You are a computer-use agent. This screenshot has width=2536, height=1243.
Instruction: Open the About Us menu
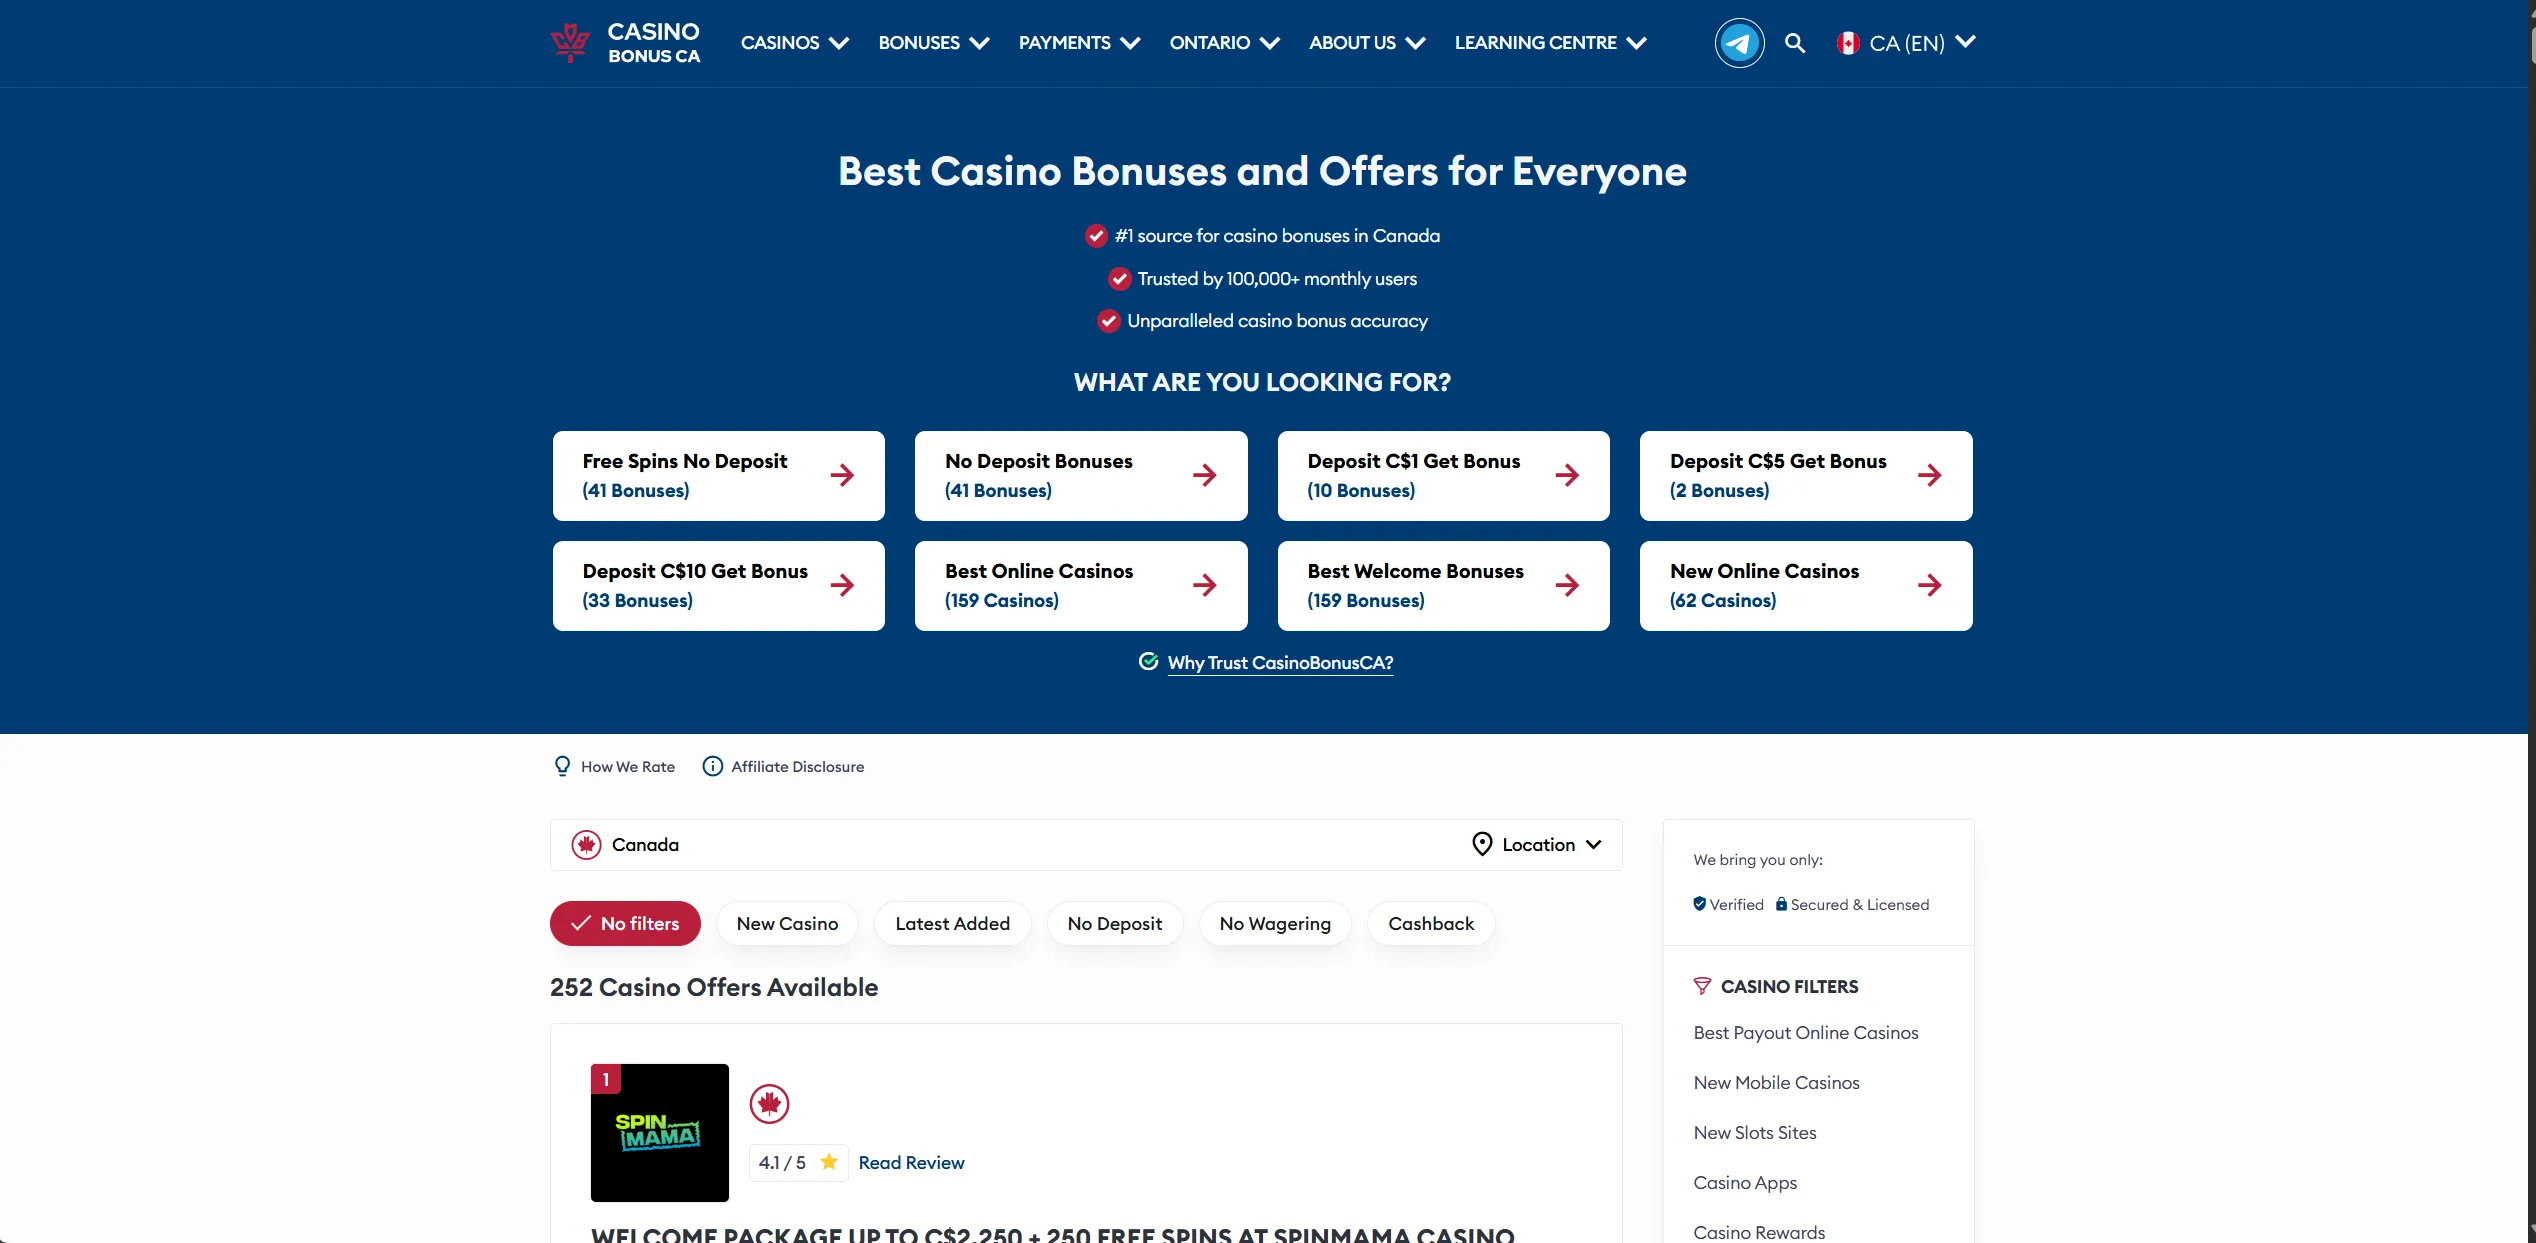coord(1367,43)
